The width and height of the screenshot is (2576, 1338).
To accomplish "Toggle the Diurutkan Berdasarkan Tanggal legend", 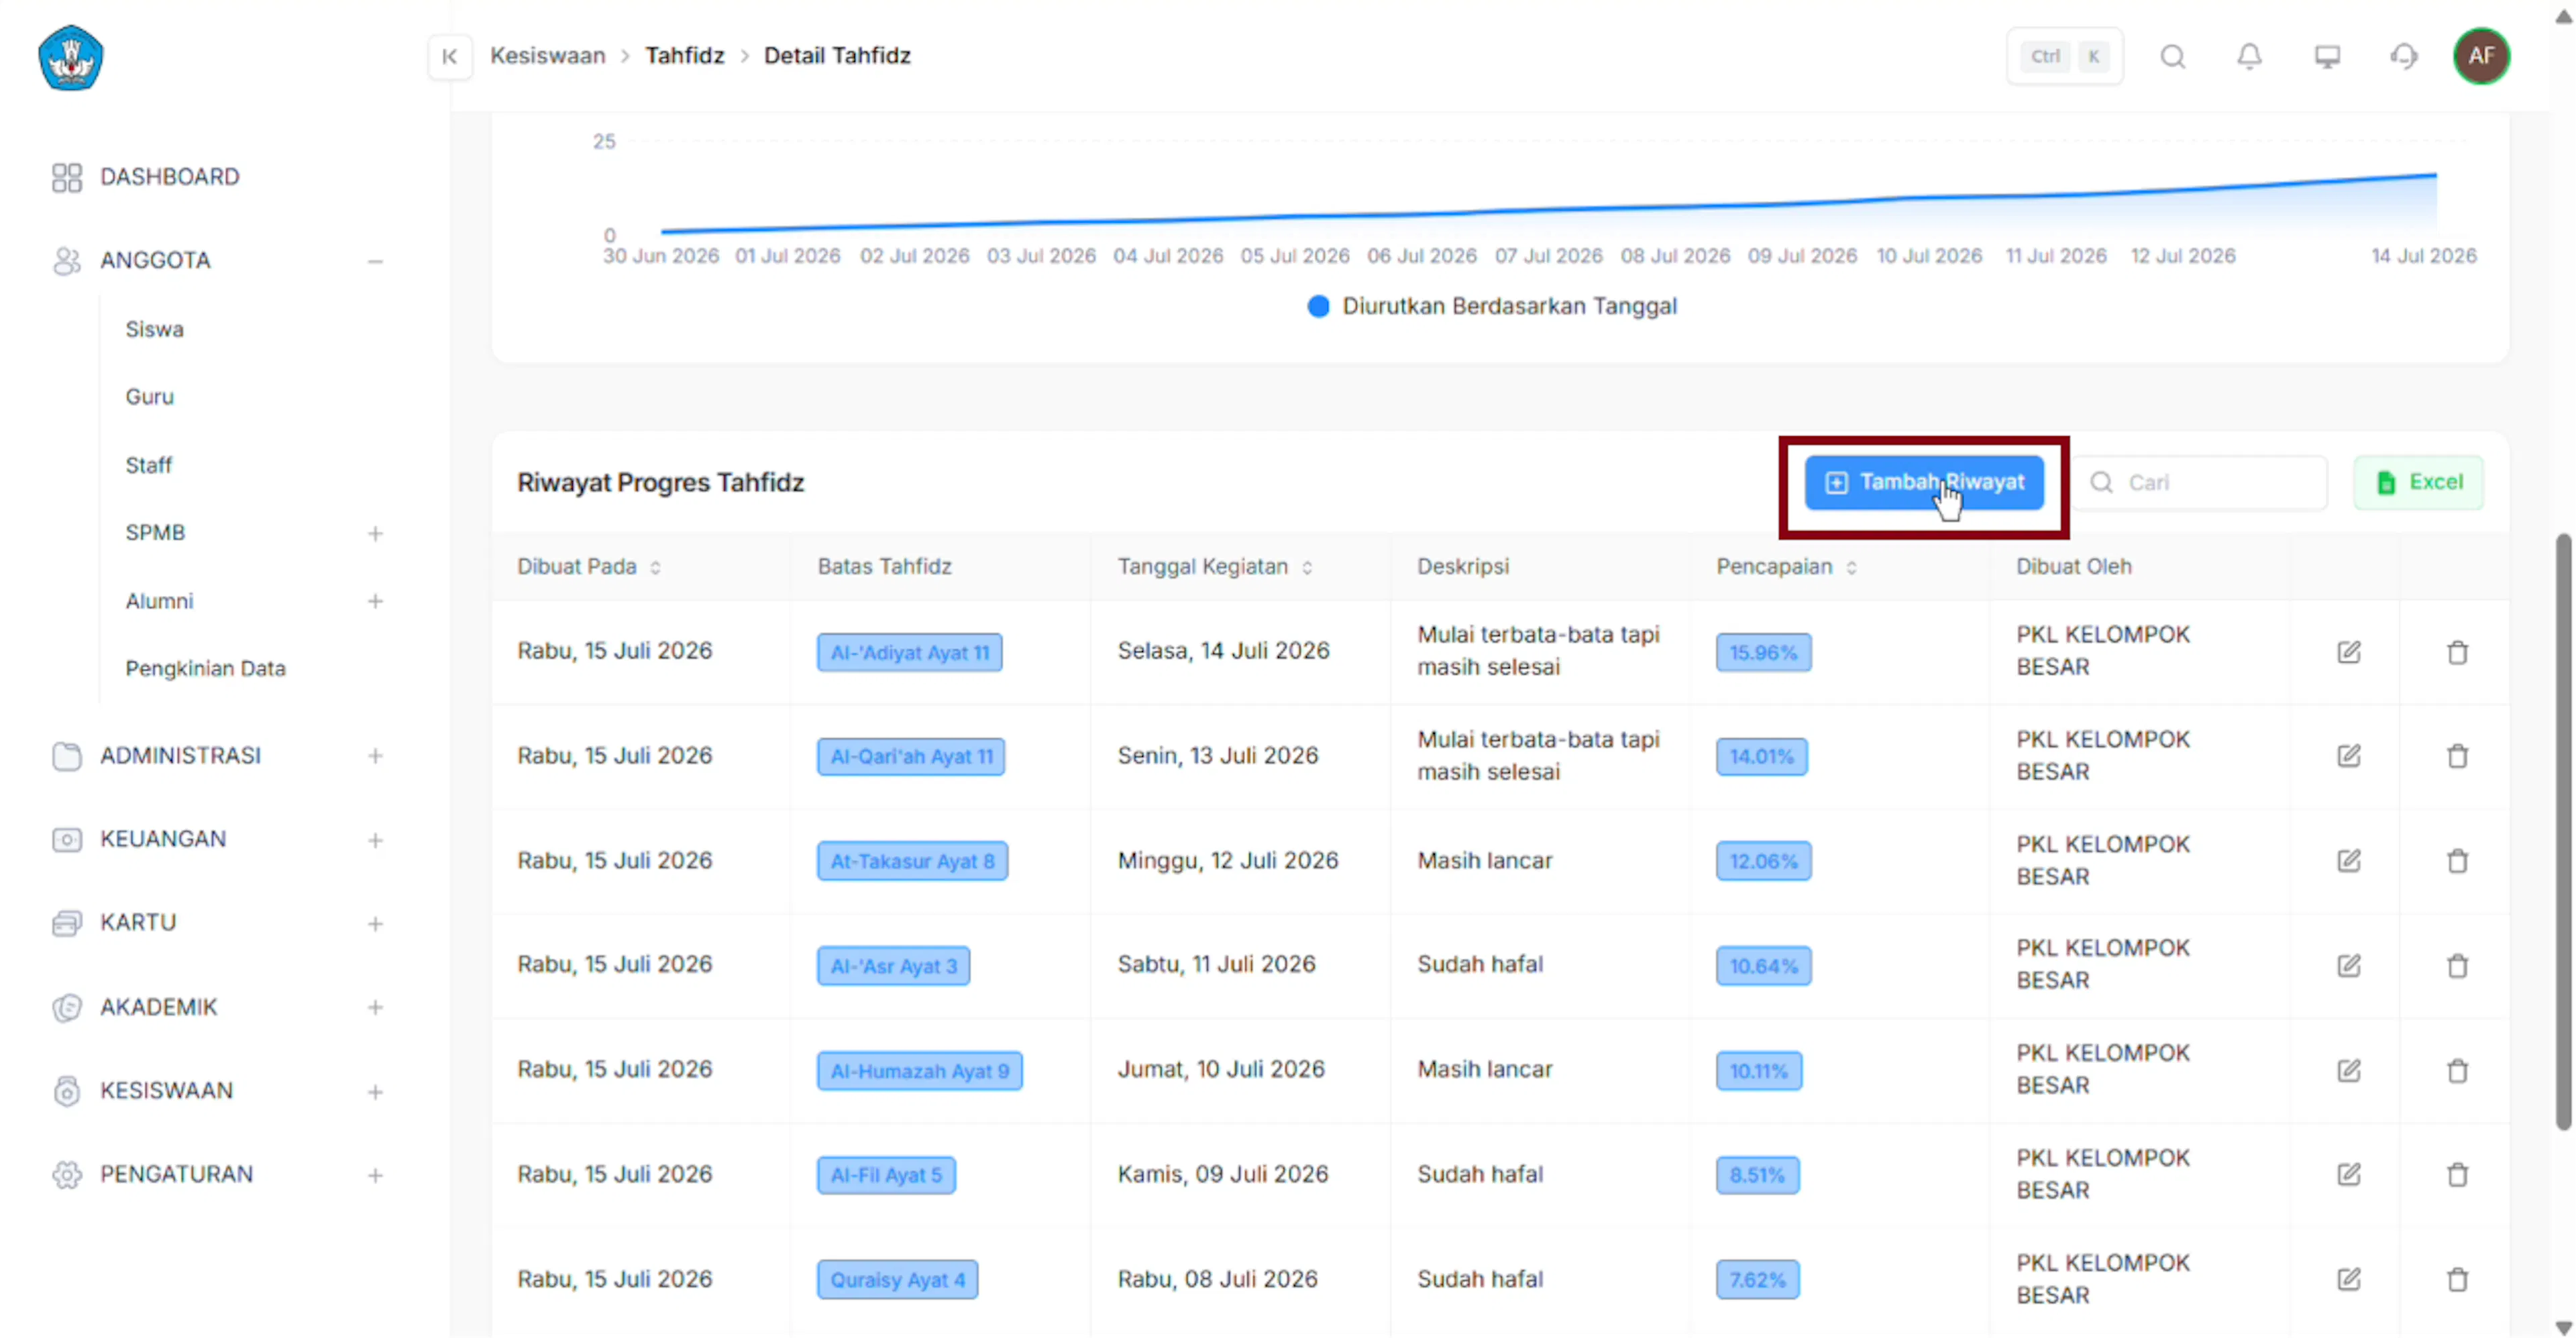I will [1492, 306].
